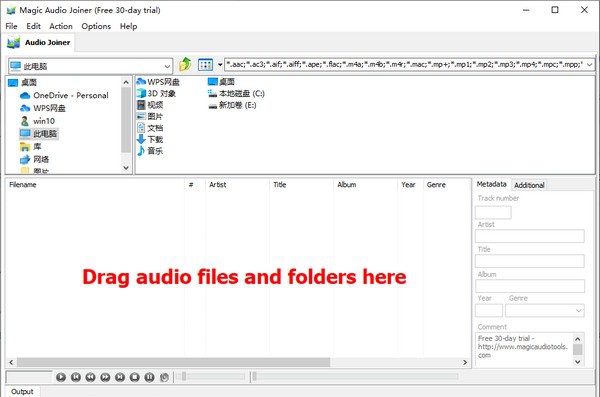The width and height of the screenshot is (600, 397).
Task: Open the Options menu
Action: 96,26
